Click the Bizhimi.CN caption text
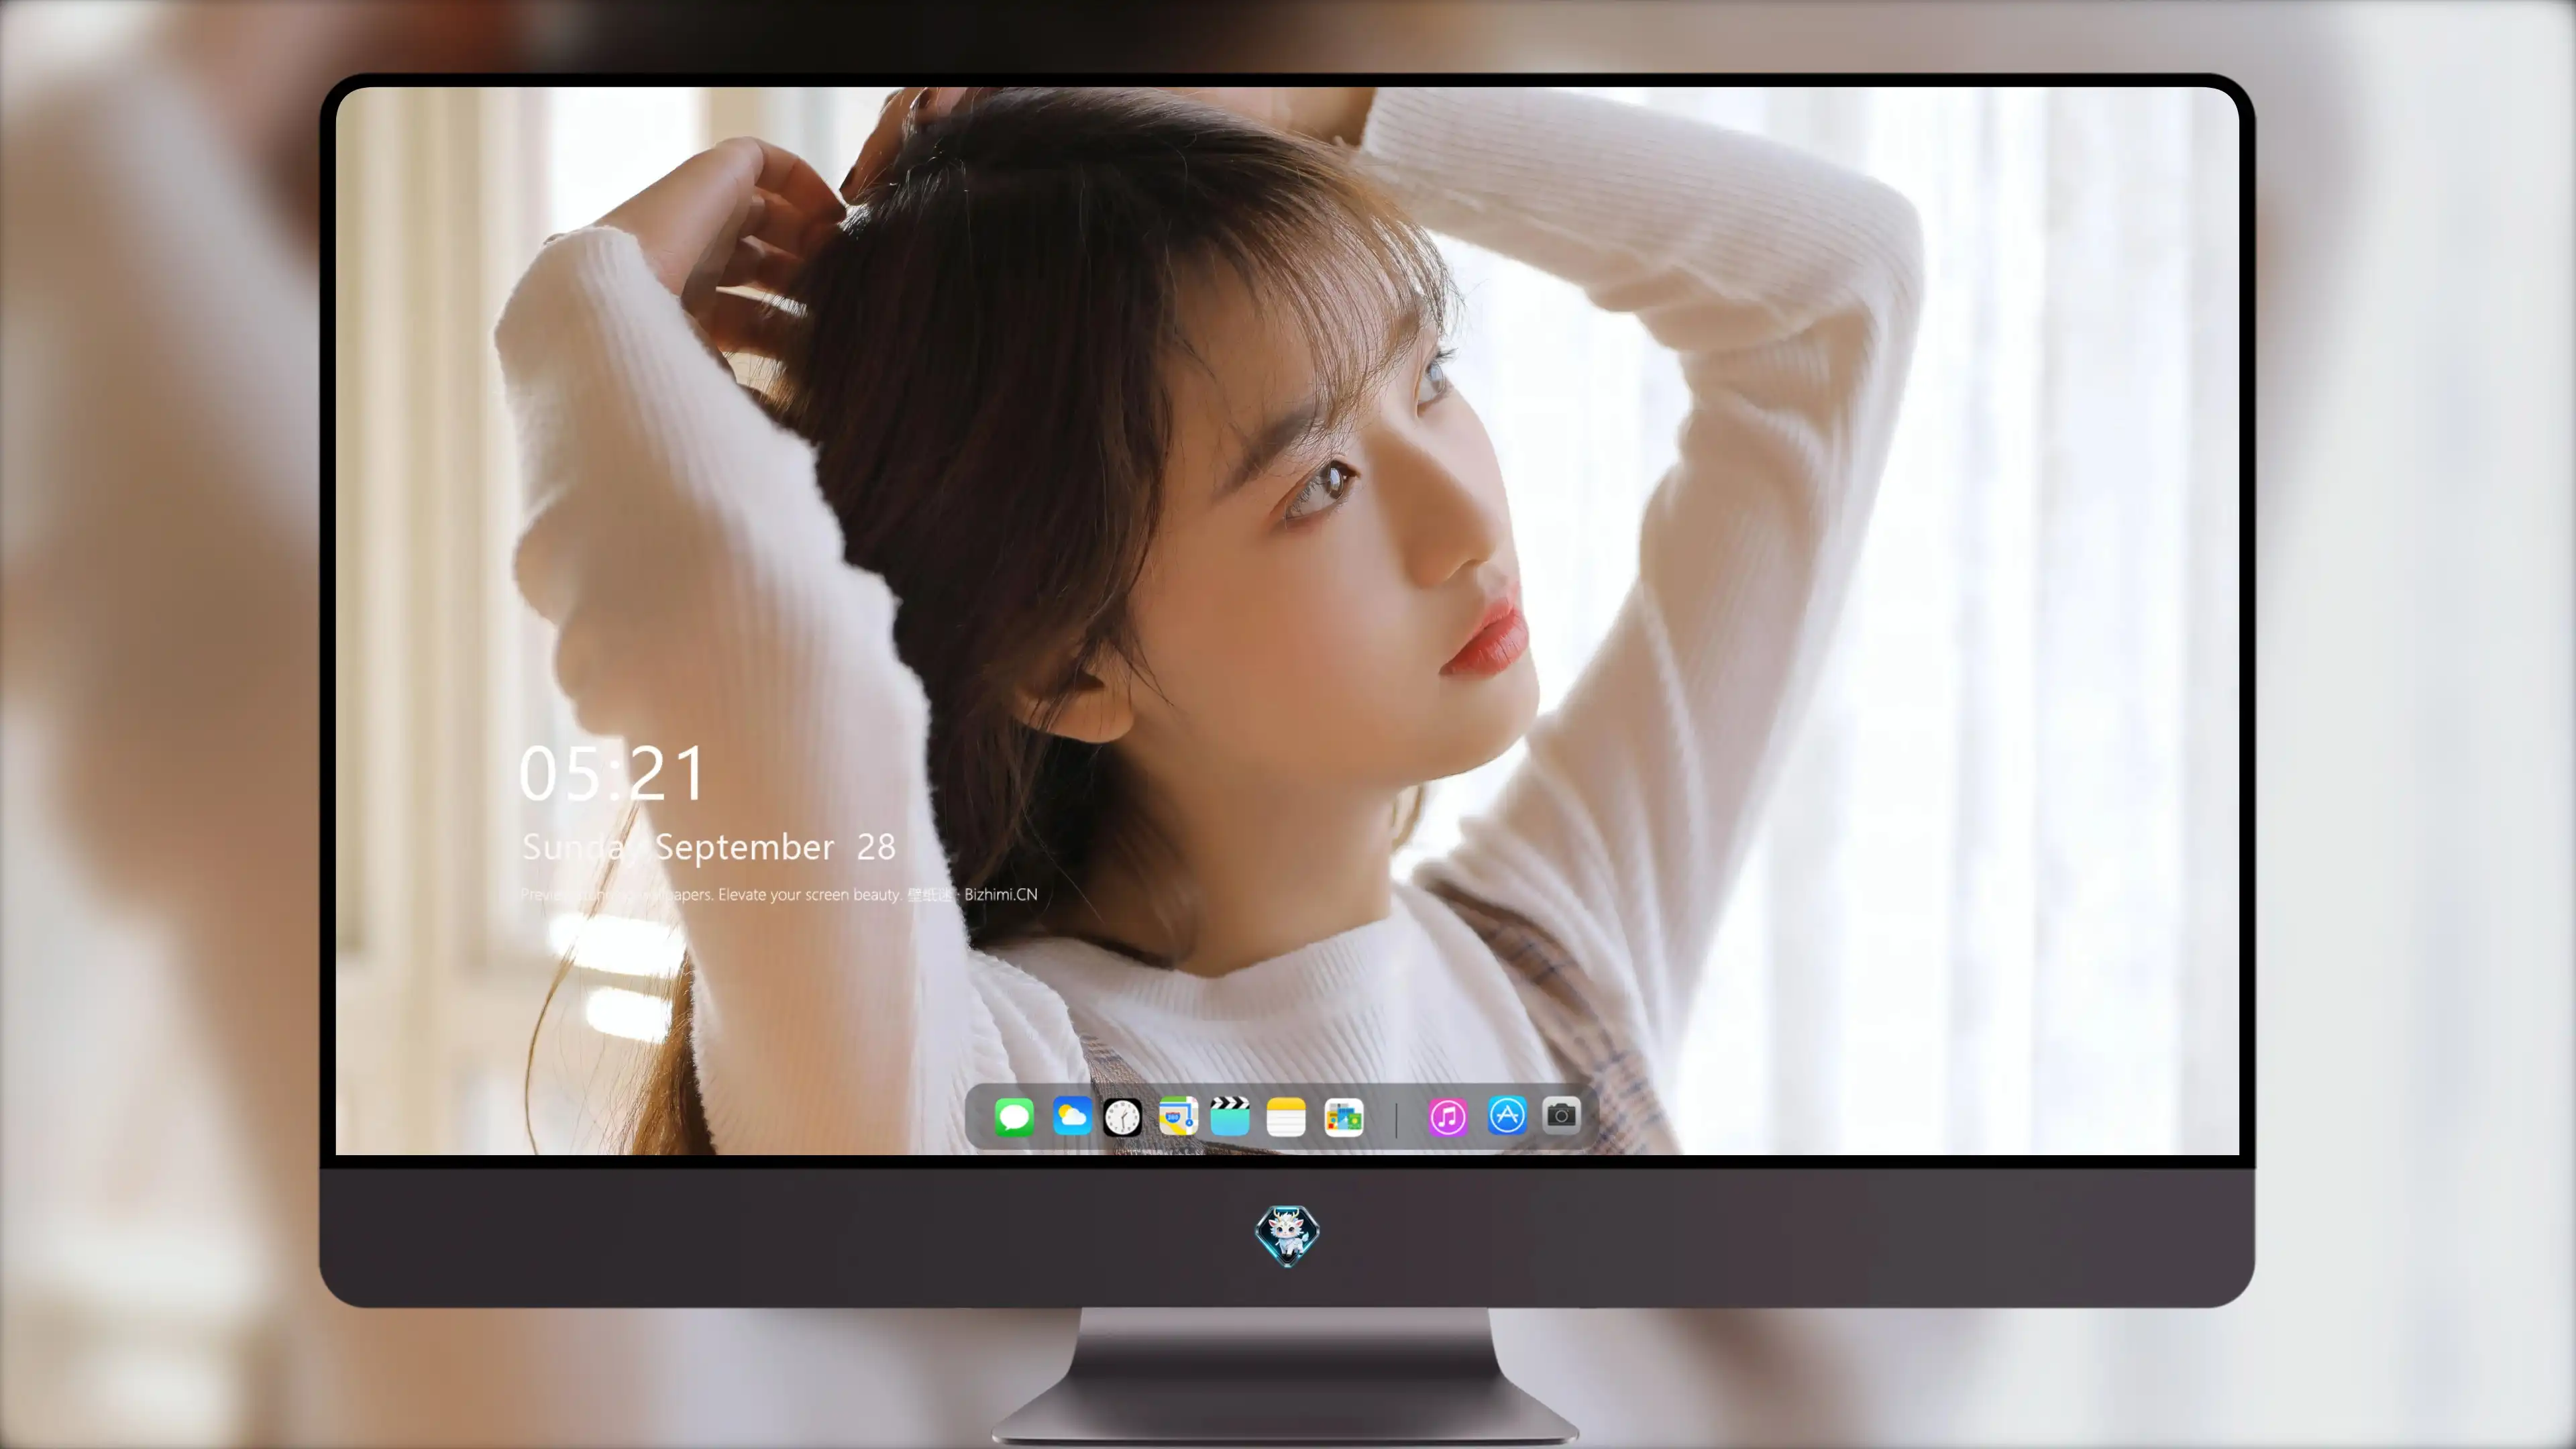Image resolution: width=2576 pixels, height=1449 pixels. coord(1000,894)
